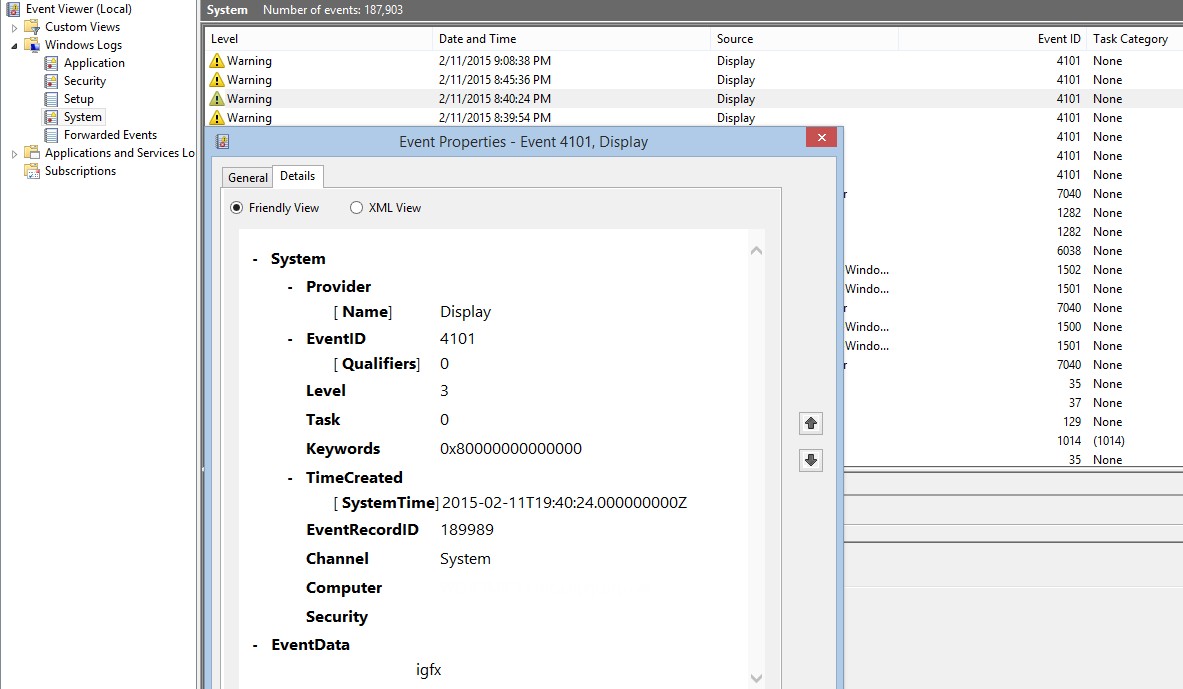1183x689 pixels.
Task: Collapse the EventData section
Action: (256, 645)
